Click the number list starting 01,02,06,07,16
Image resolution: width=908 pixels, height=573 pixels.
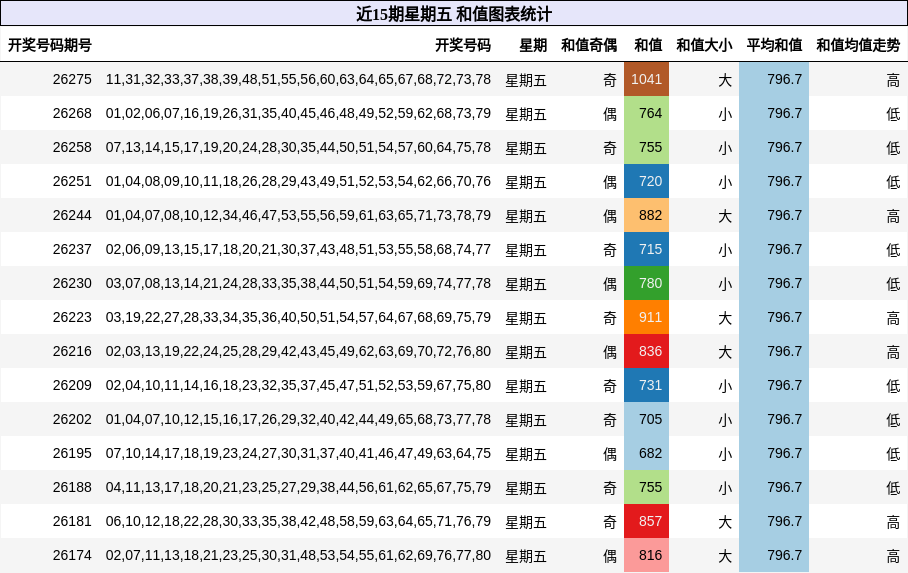298,114
